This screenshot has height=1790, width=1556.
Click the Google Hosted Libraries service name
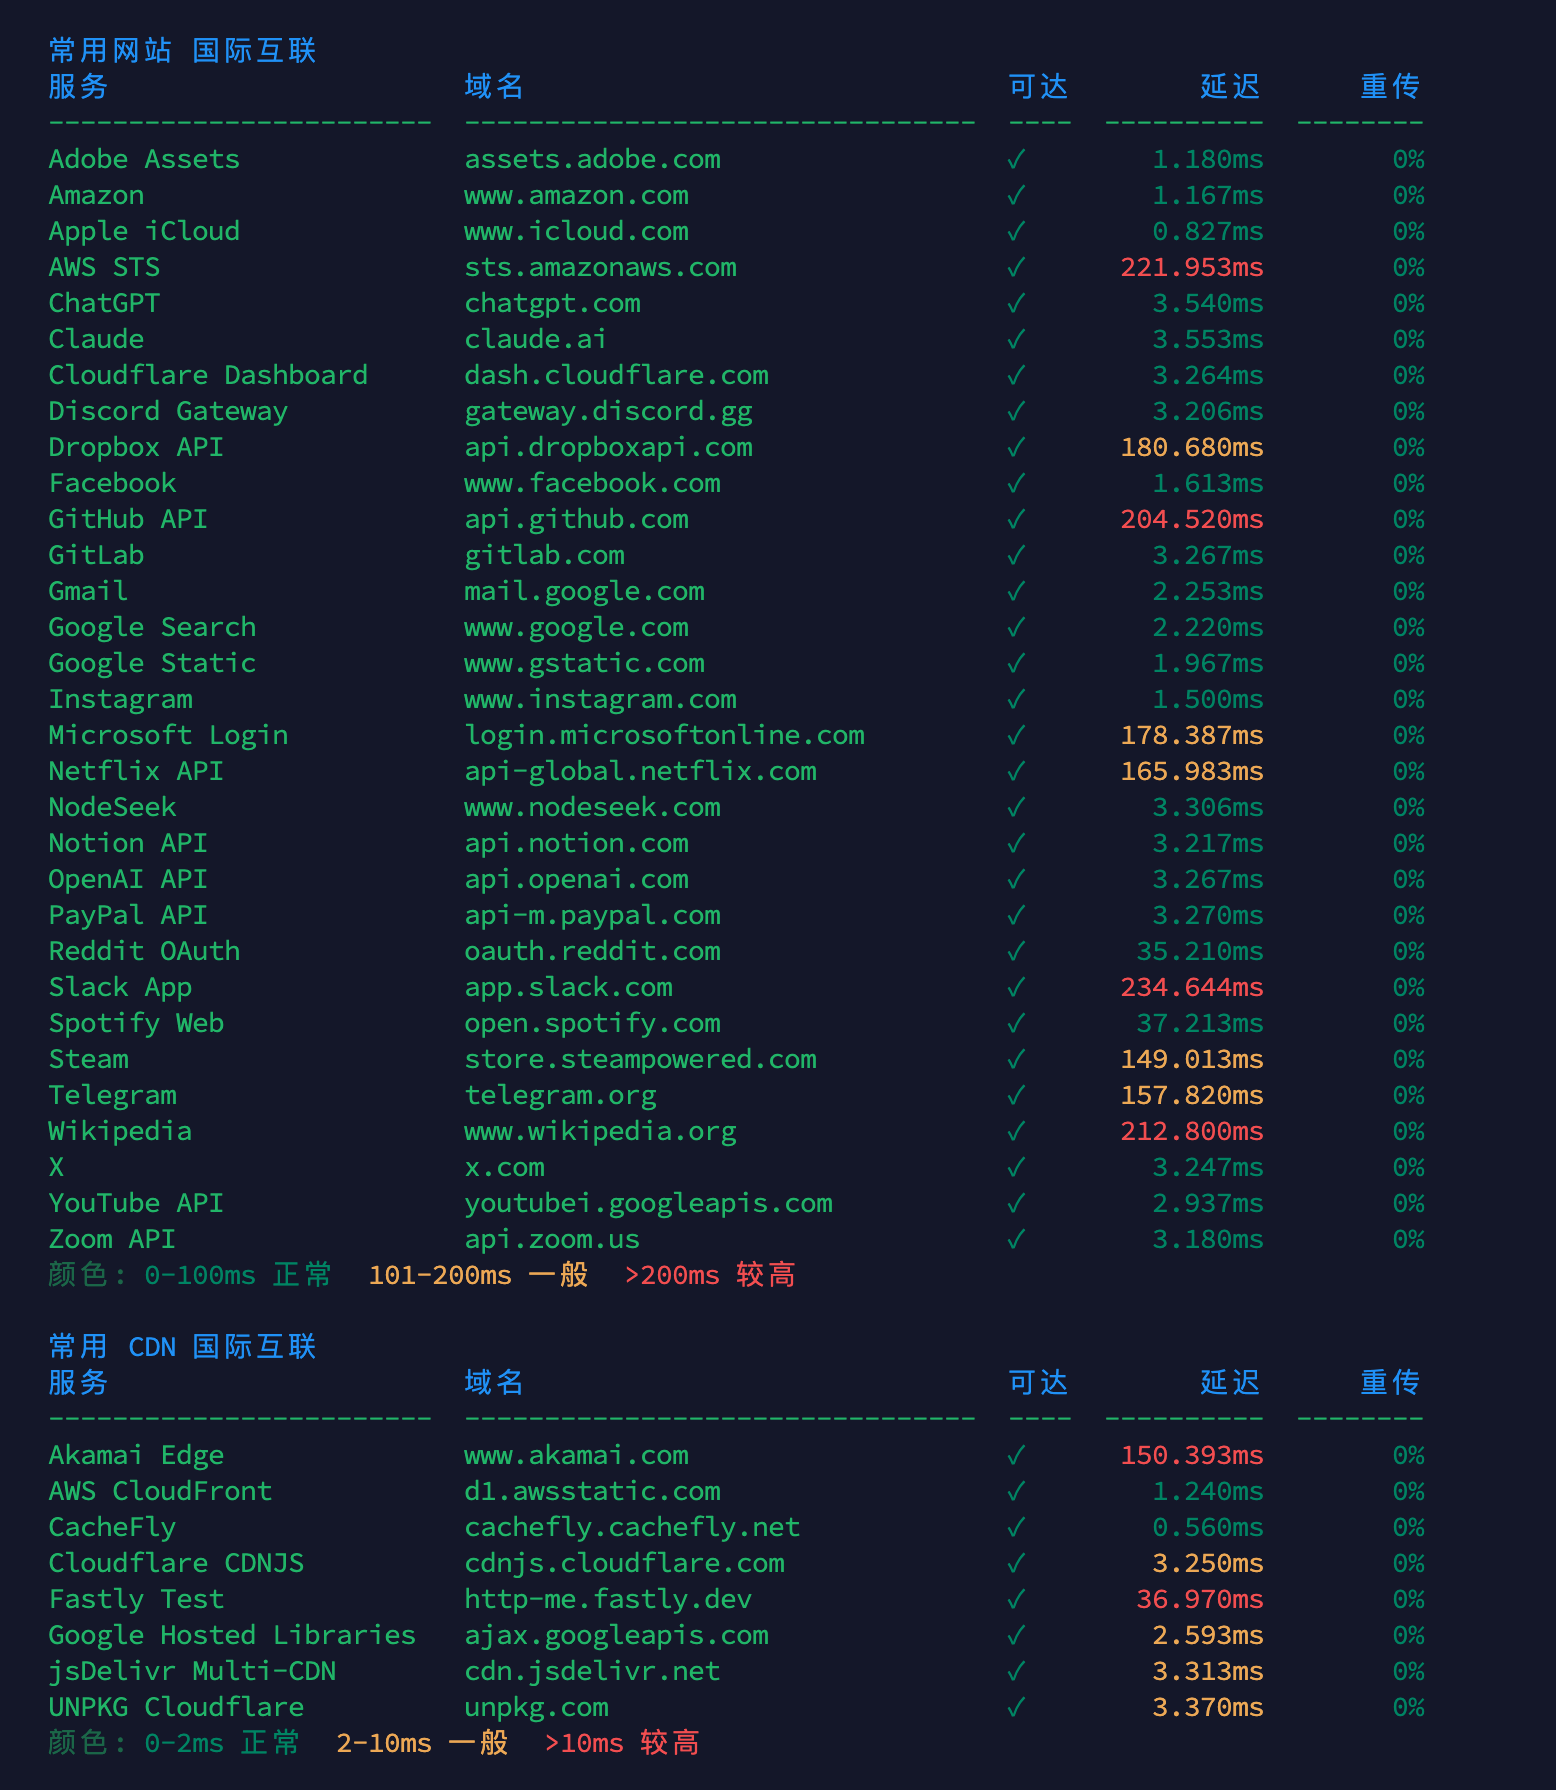click(x=232, y=1635)
